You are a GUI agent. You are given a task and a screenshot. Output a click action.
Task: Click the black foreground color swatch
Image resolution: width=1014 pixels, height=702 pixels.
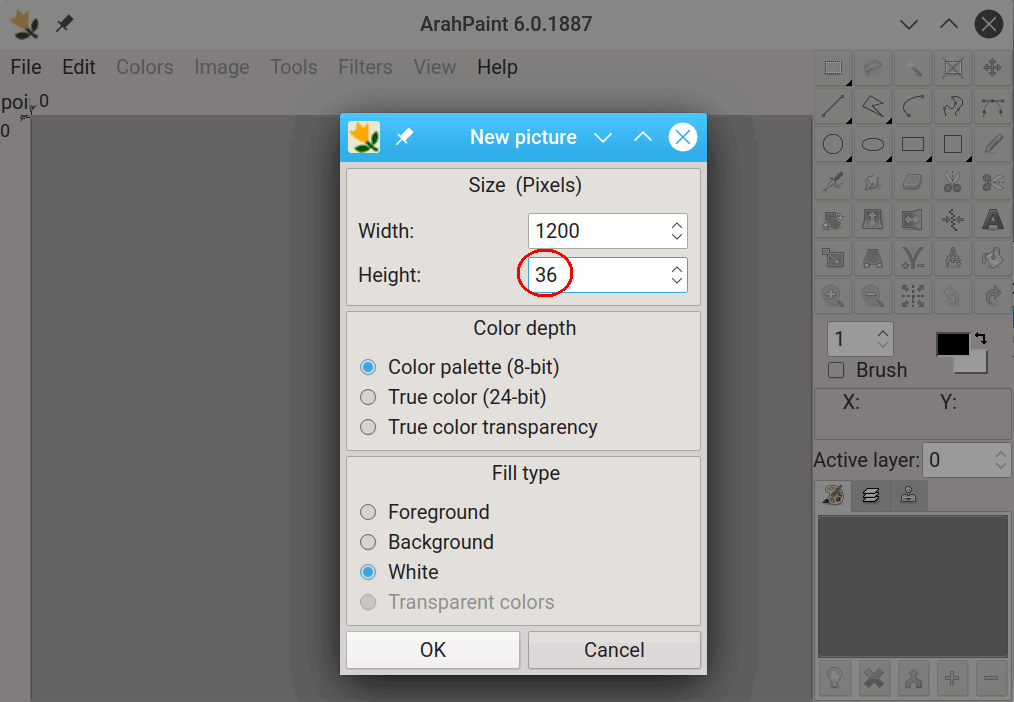pos(952,345)
